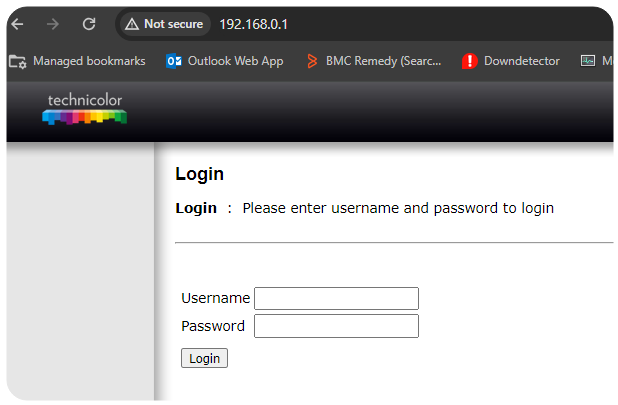Click the Login page heading
The width and height of the screenshot is (618, 405).
199,174
